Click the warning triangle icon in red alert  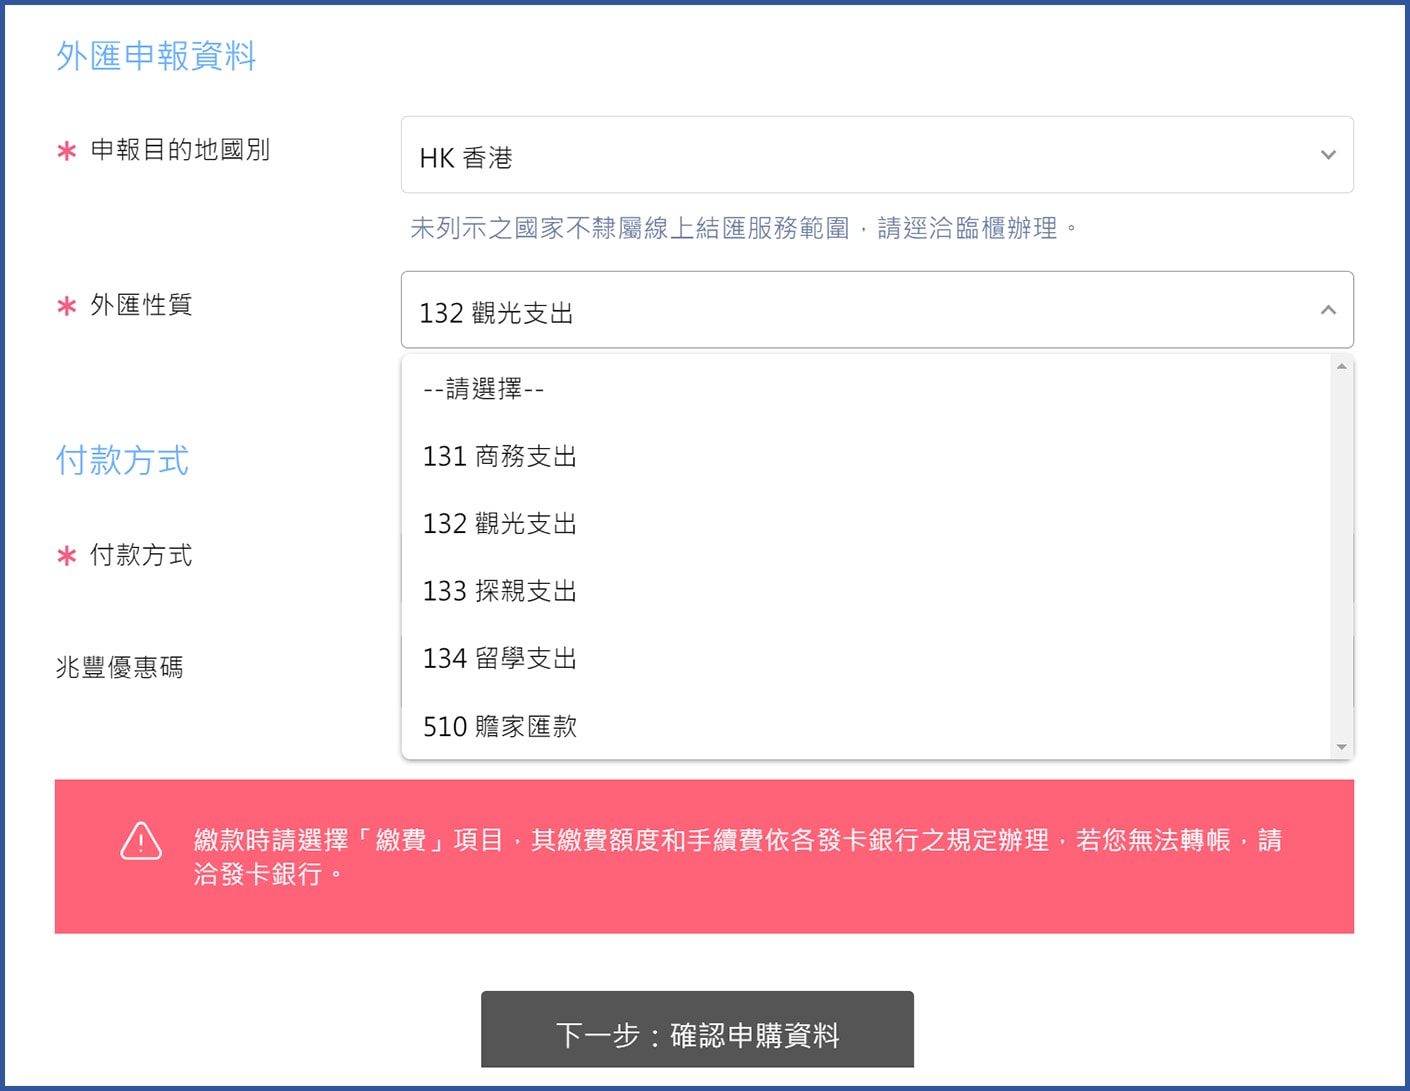coord(140,843)
